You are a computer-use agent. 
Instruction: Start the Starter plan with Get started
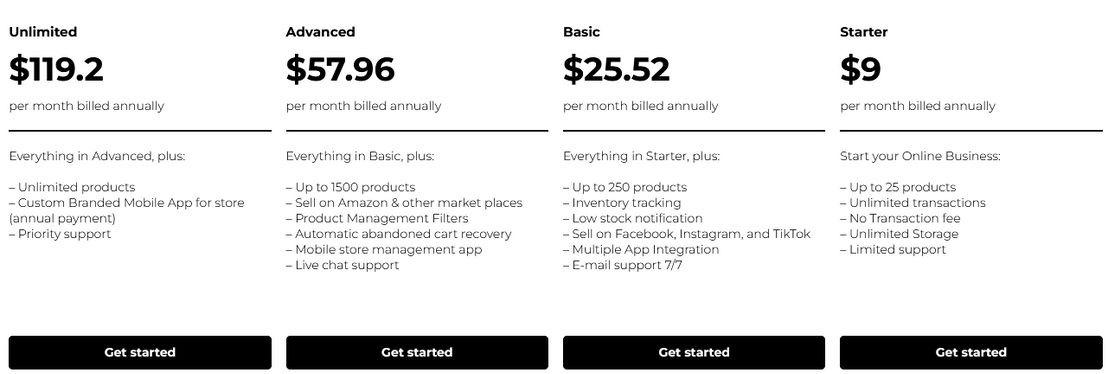[x=971, y=352]
